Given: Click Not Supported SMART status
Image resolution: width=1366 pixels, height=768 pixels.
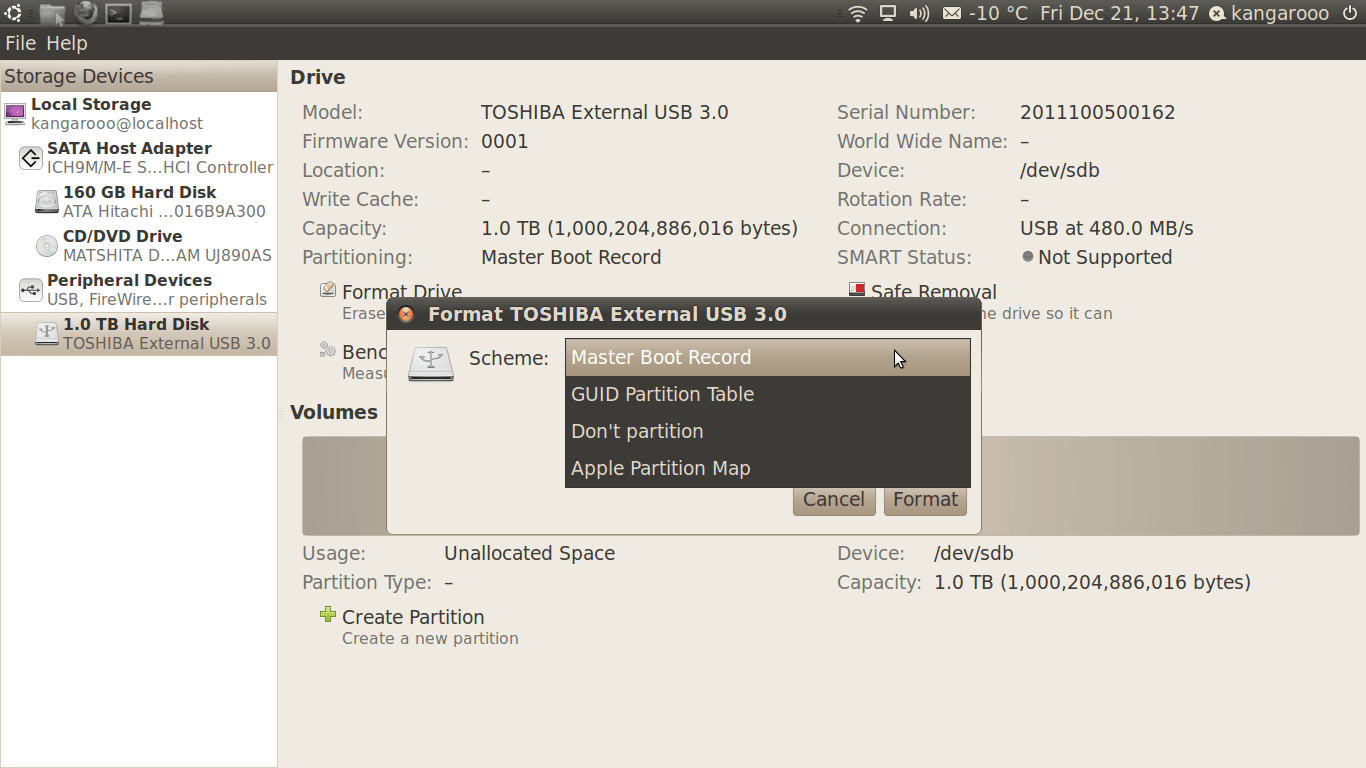Looking at the screenshot, I should (1105, 257).
